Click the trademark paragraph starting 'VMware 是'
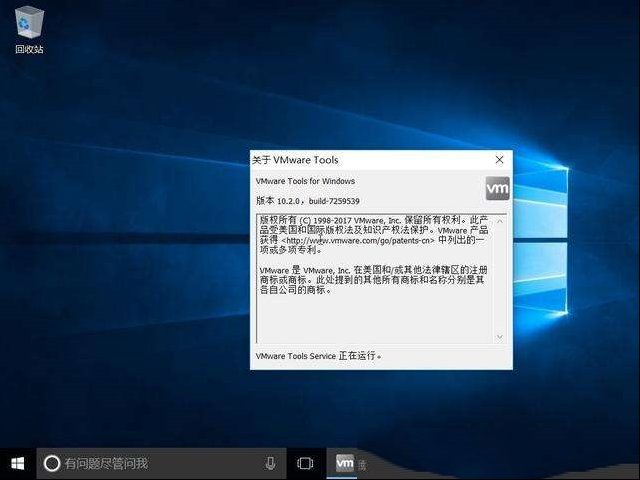The image size is (640, 480). (x=373, y=280)
